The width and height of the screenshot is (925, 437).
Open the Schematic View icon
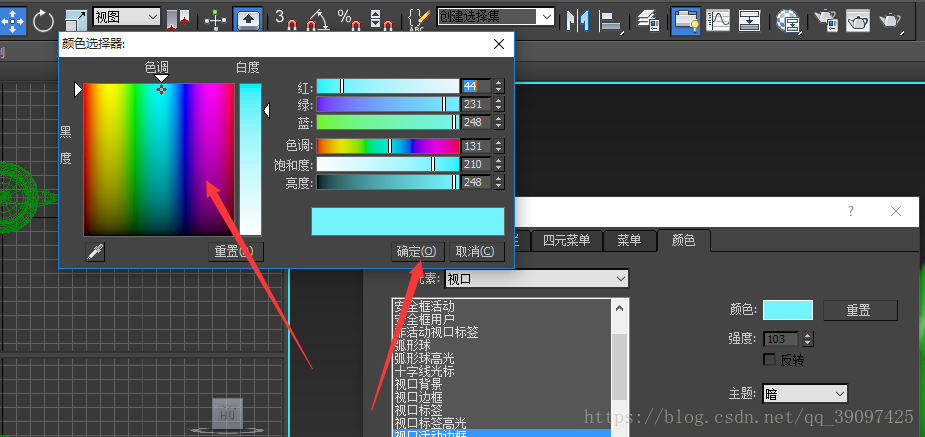pyautogui.click(x=749, y=21)
